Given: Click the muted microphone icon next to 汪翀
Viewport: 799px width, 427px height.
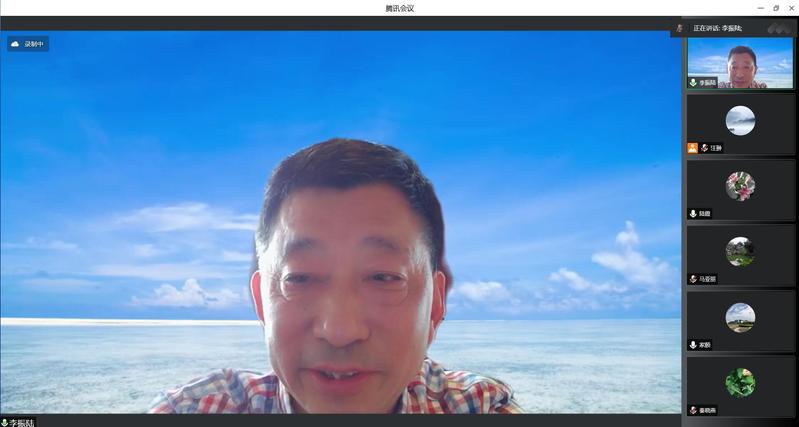Looking at the screenshot, I should coord(704,148).
